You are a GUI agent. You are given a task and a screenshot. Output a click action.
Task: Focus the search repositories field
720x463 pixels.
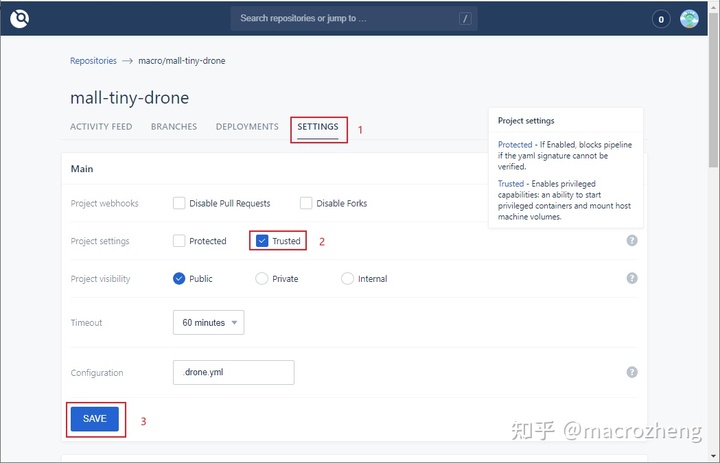click(x=354, y=18)
